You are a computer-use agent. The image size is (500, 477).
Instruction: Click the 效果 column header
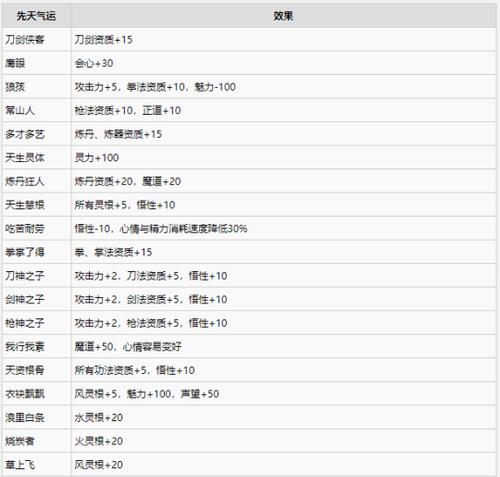click(x=283, y=16)
